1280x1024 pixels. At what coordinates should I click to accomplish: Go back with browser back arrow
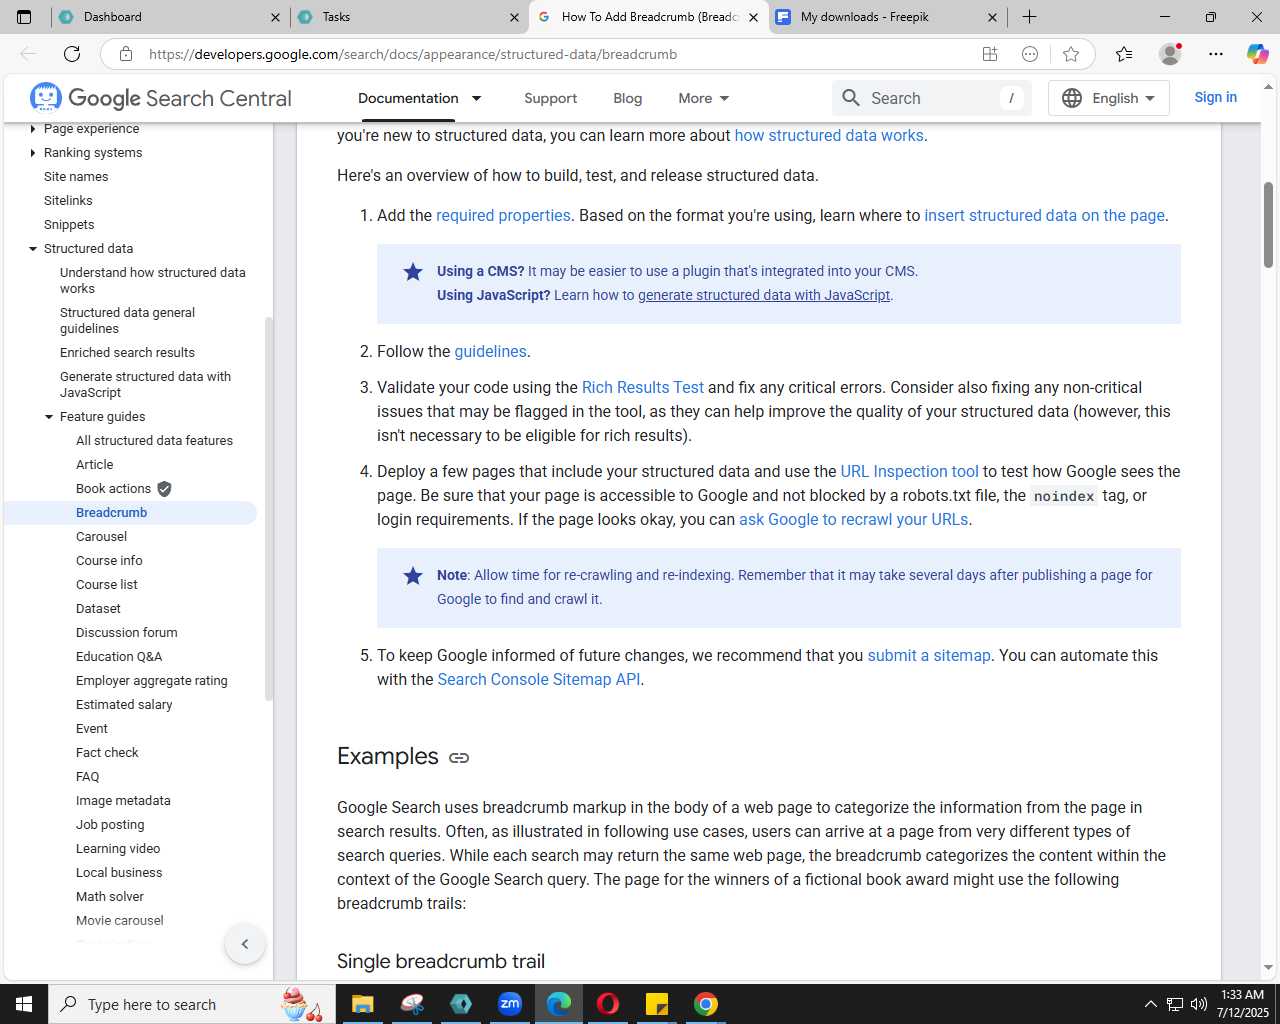(28, 54)
